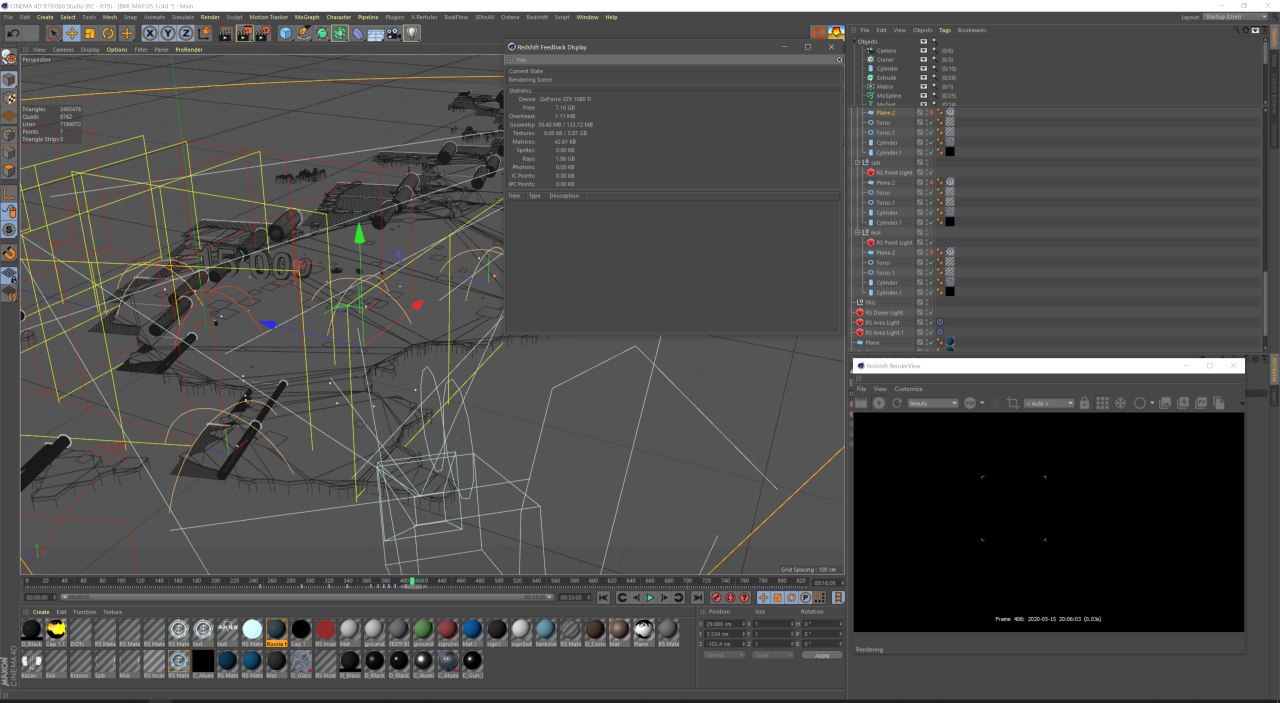The image size is (1280, 703).
Task: Click timeline ruler at frame 200
Action: (x=215, y=580)
